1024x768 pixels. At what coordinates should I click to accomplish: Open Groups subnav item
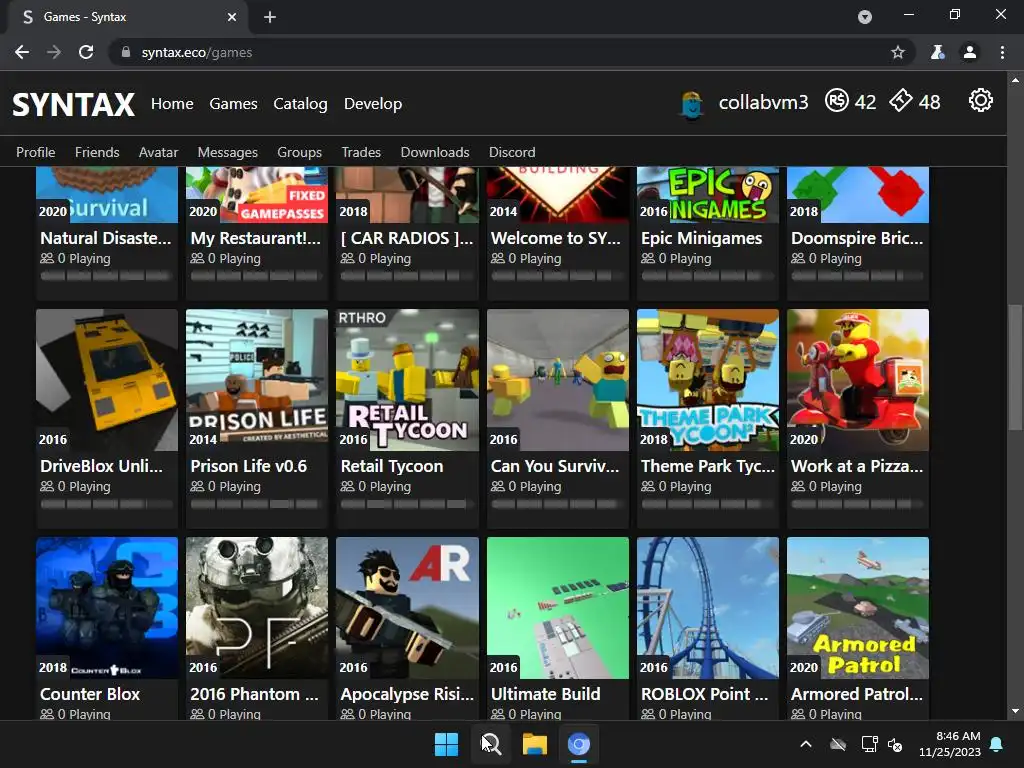point(299,152)
